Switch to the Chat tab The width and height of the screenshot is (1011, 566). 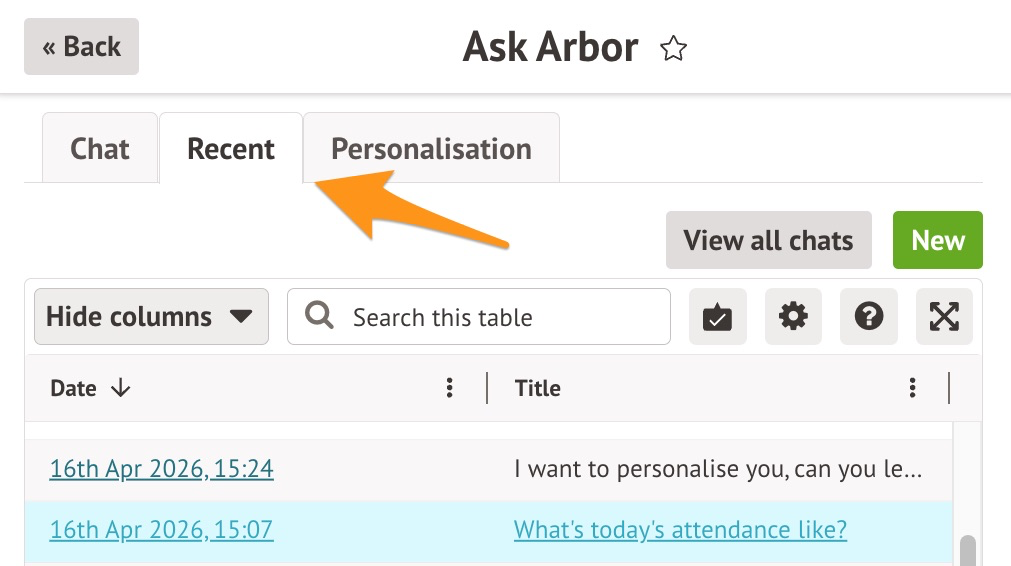tap(100, 149)
